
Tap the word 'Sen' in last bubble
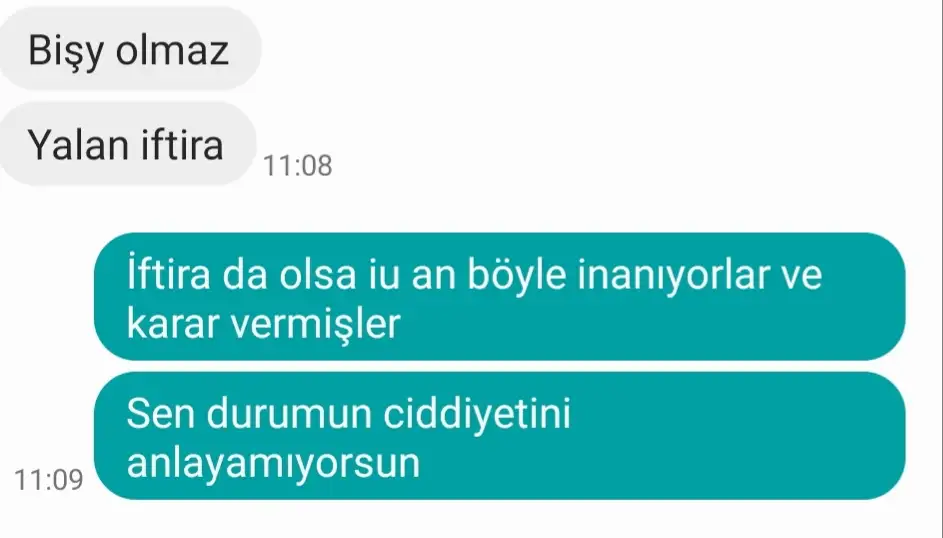(x=161, y=414)
